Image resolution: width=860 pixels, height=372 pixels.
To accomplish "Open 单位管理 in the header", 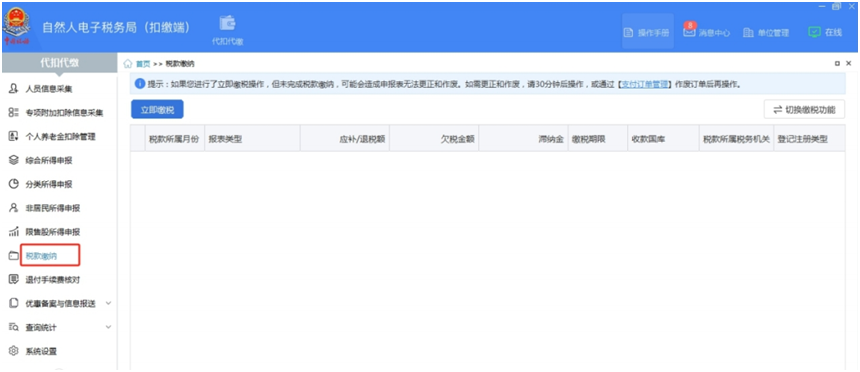I will tap(766, 32).
